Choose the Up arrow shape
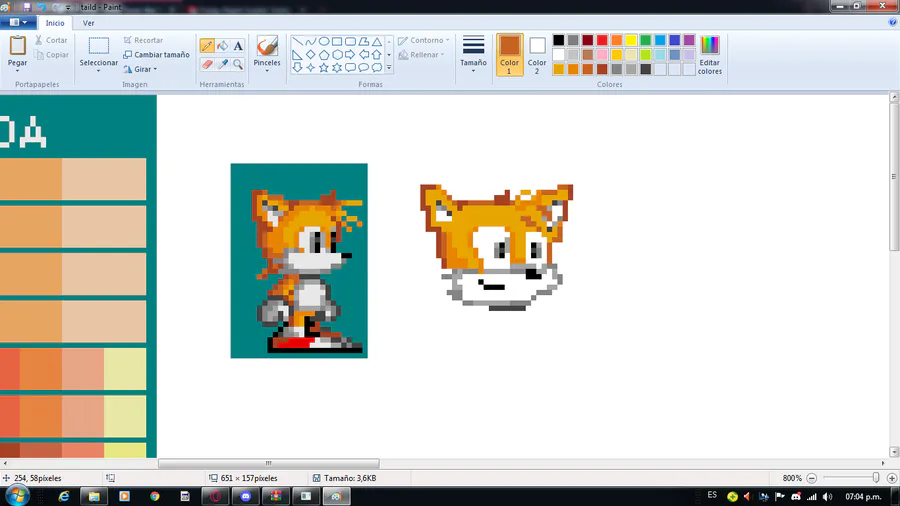 tap(377, 55)
